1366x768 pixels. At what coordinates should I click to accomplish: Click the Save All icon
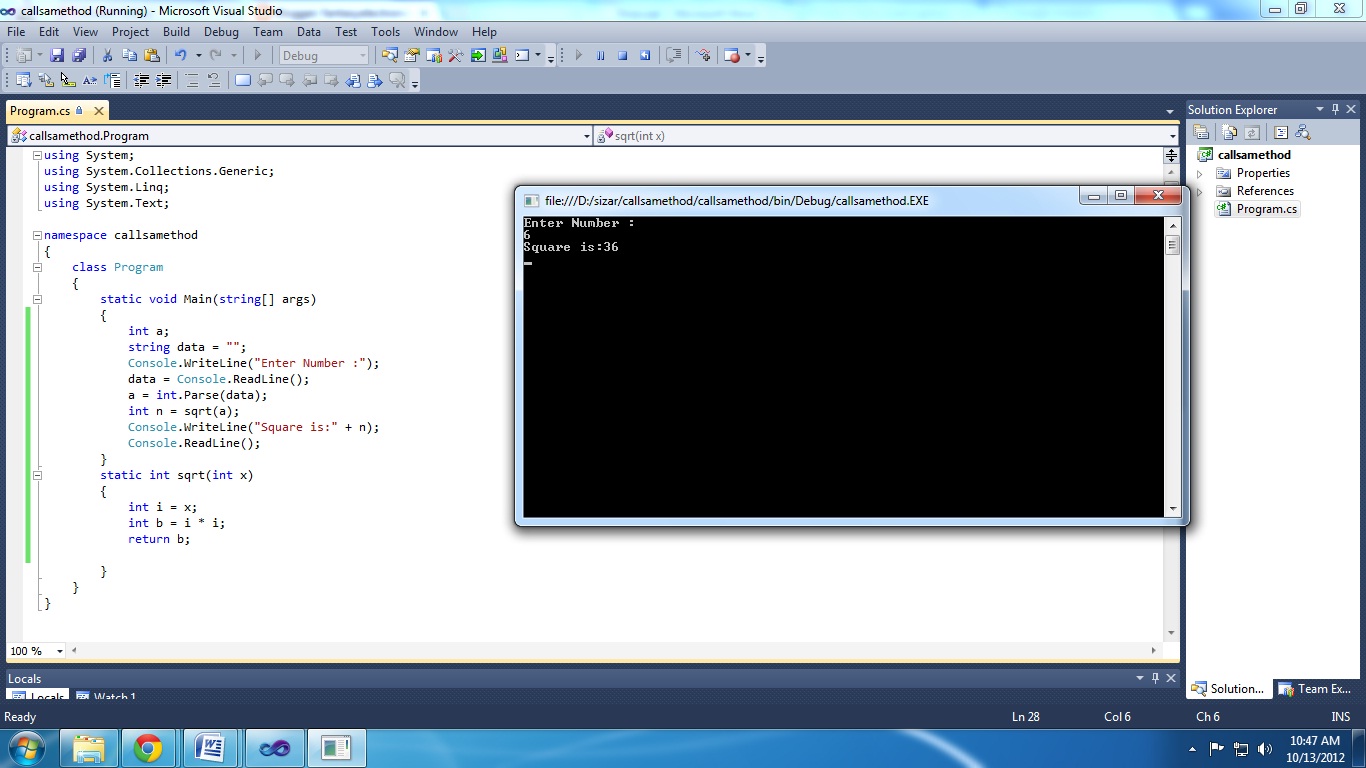coord(79,56)
